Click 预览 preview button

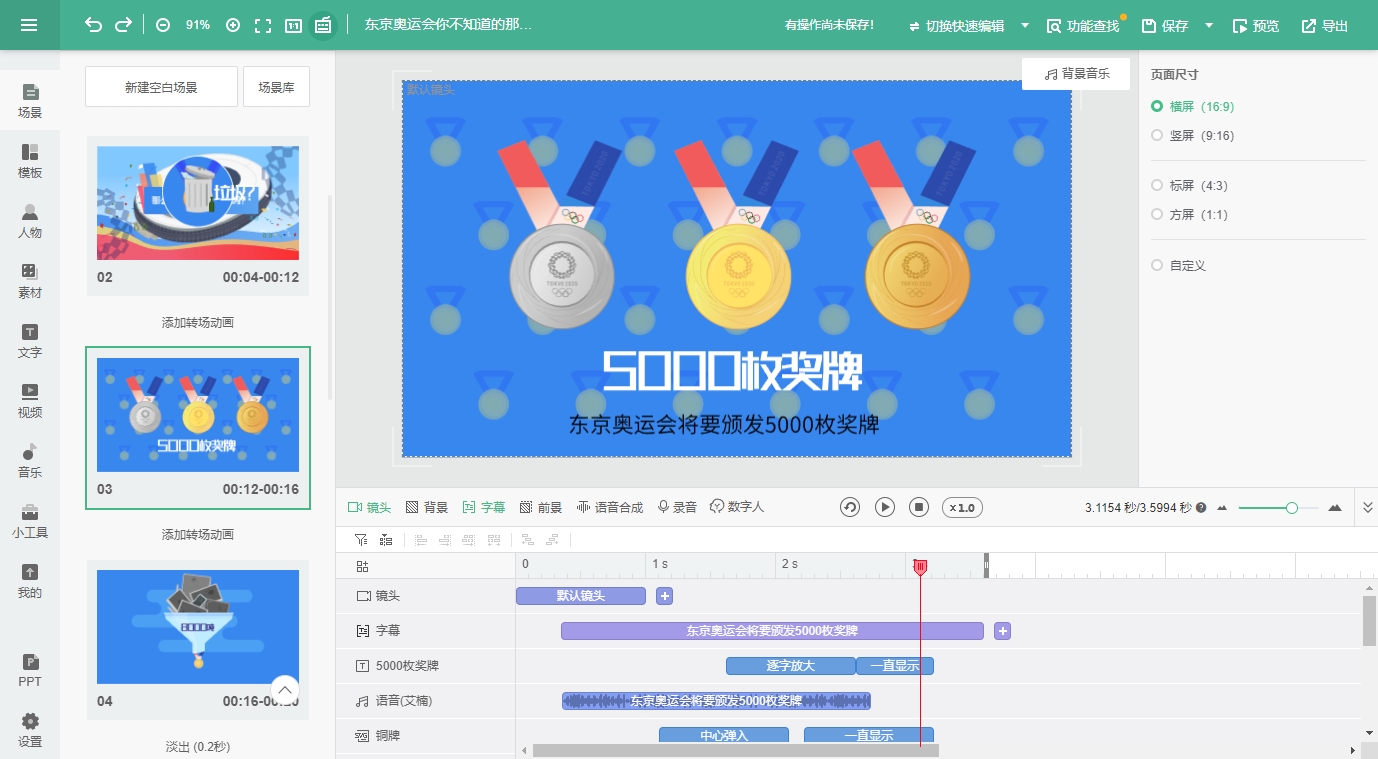[1256, 26]
